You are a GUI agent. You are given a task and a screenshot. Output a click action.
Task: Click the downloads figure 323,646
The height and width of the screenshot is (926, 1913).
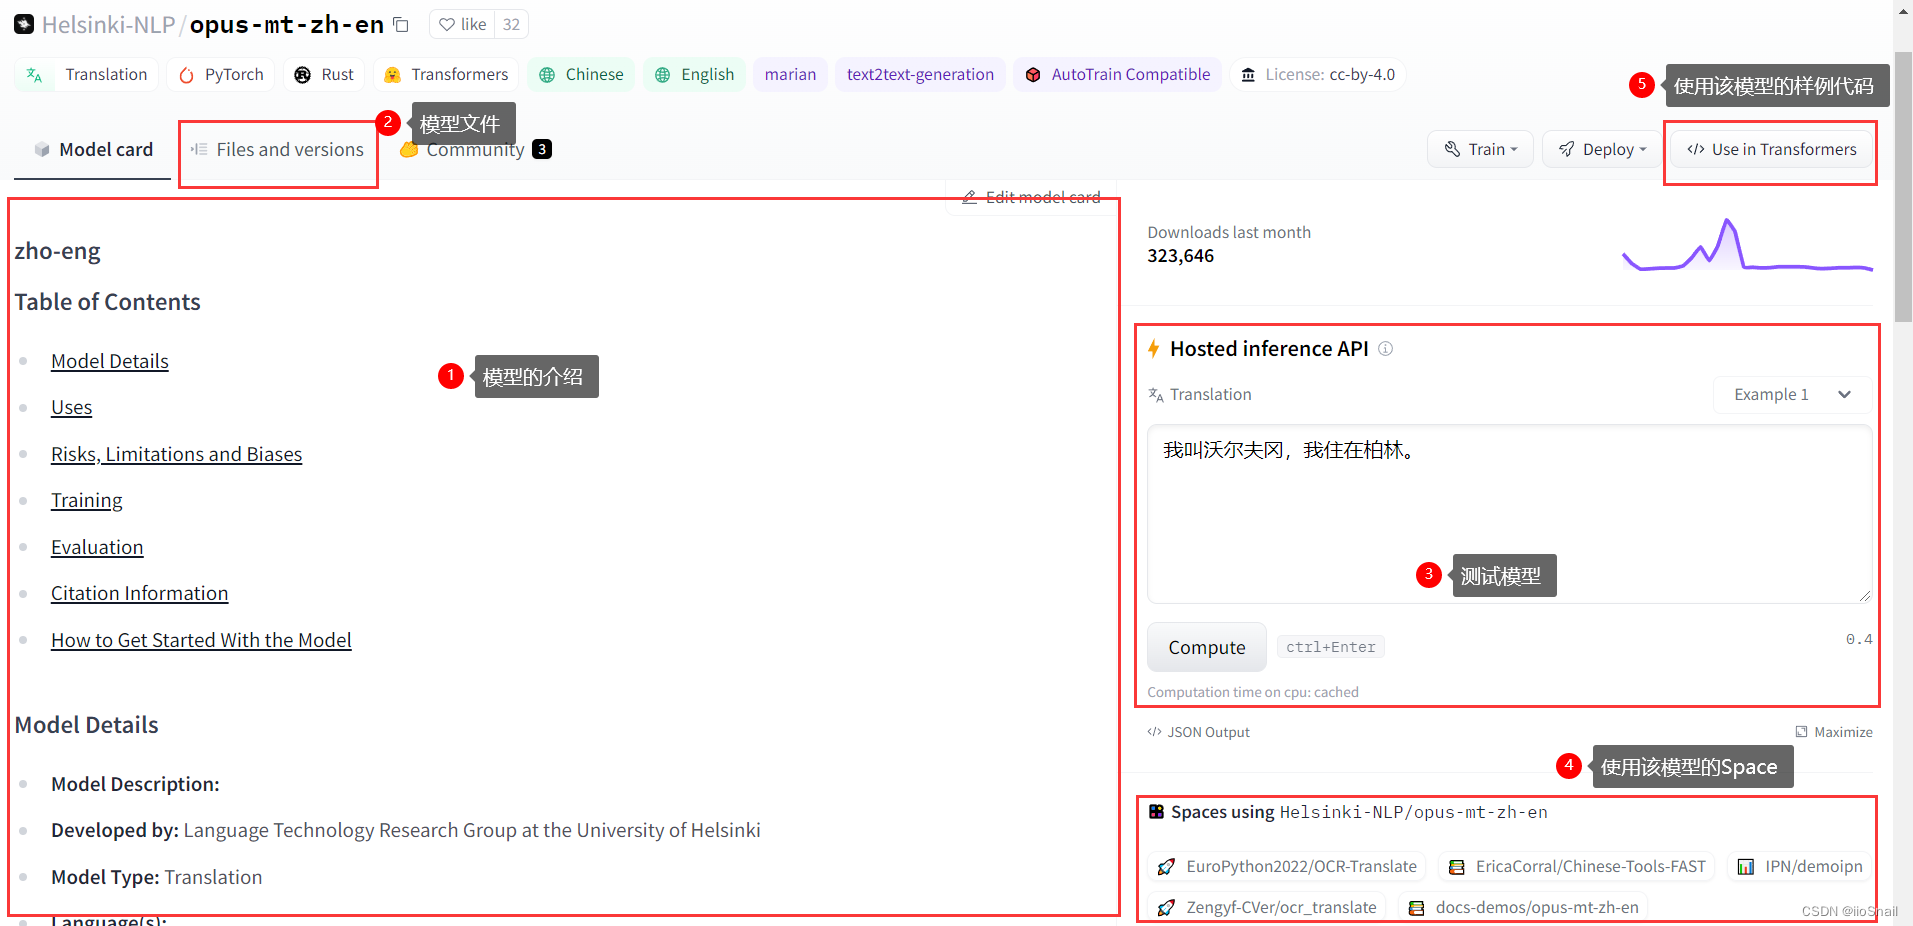1180,256
